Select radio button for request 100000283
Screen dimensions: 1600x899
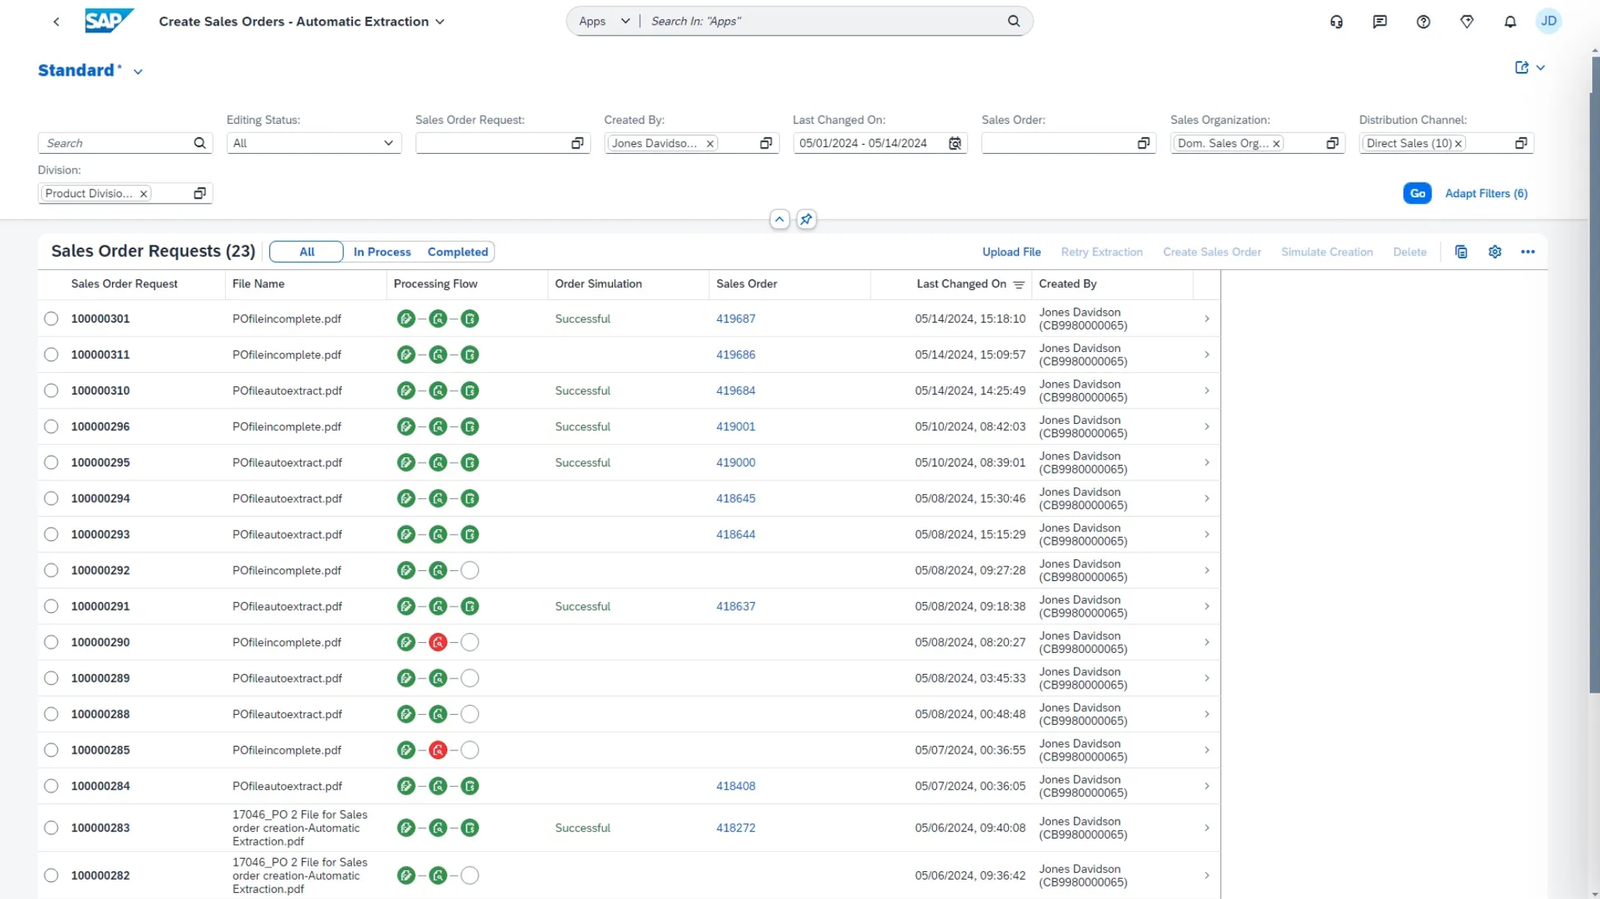pyautogui.click(x=51, y=828)
